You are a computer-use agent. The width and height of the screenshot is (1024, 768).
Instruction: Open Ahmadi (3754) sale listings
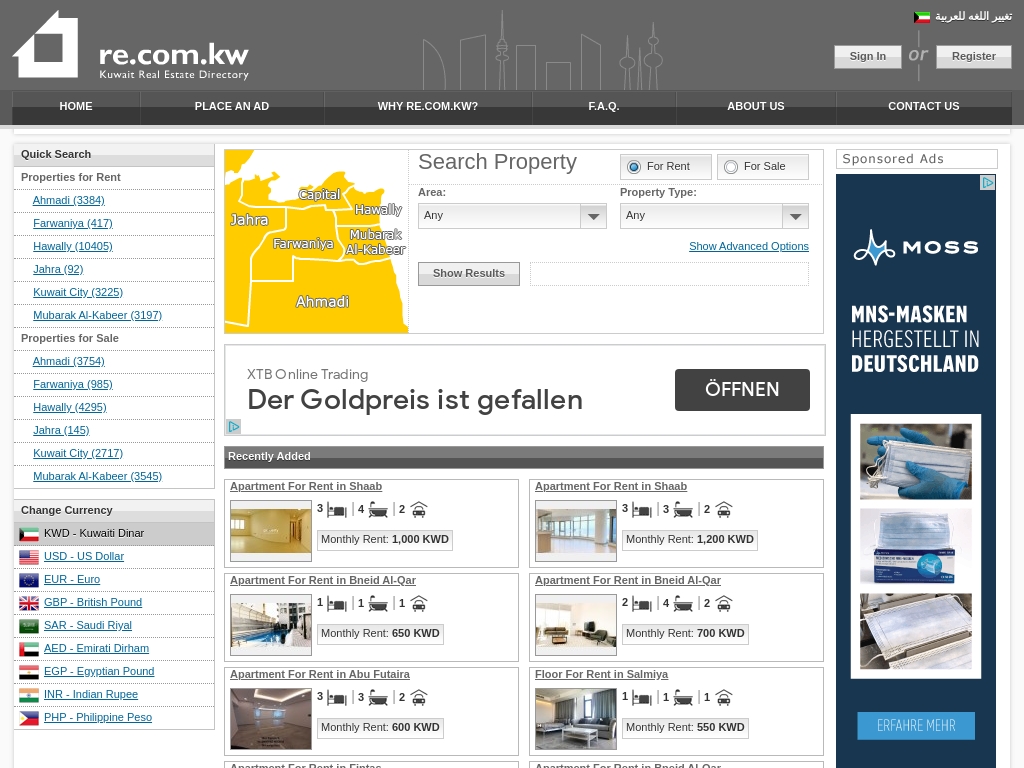pos(69,361)
